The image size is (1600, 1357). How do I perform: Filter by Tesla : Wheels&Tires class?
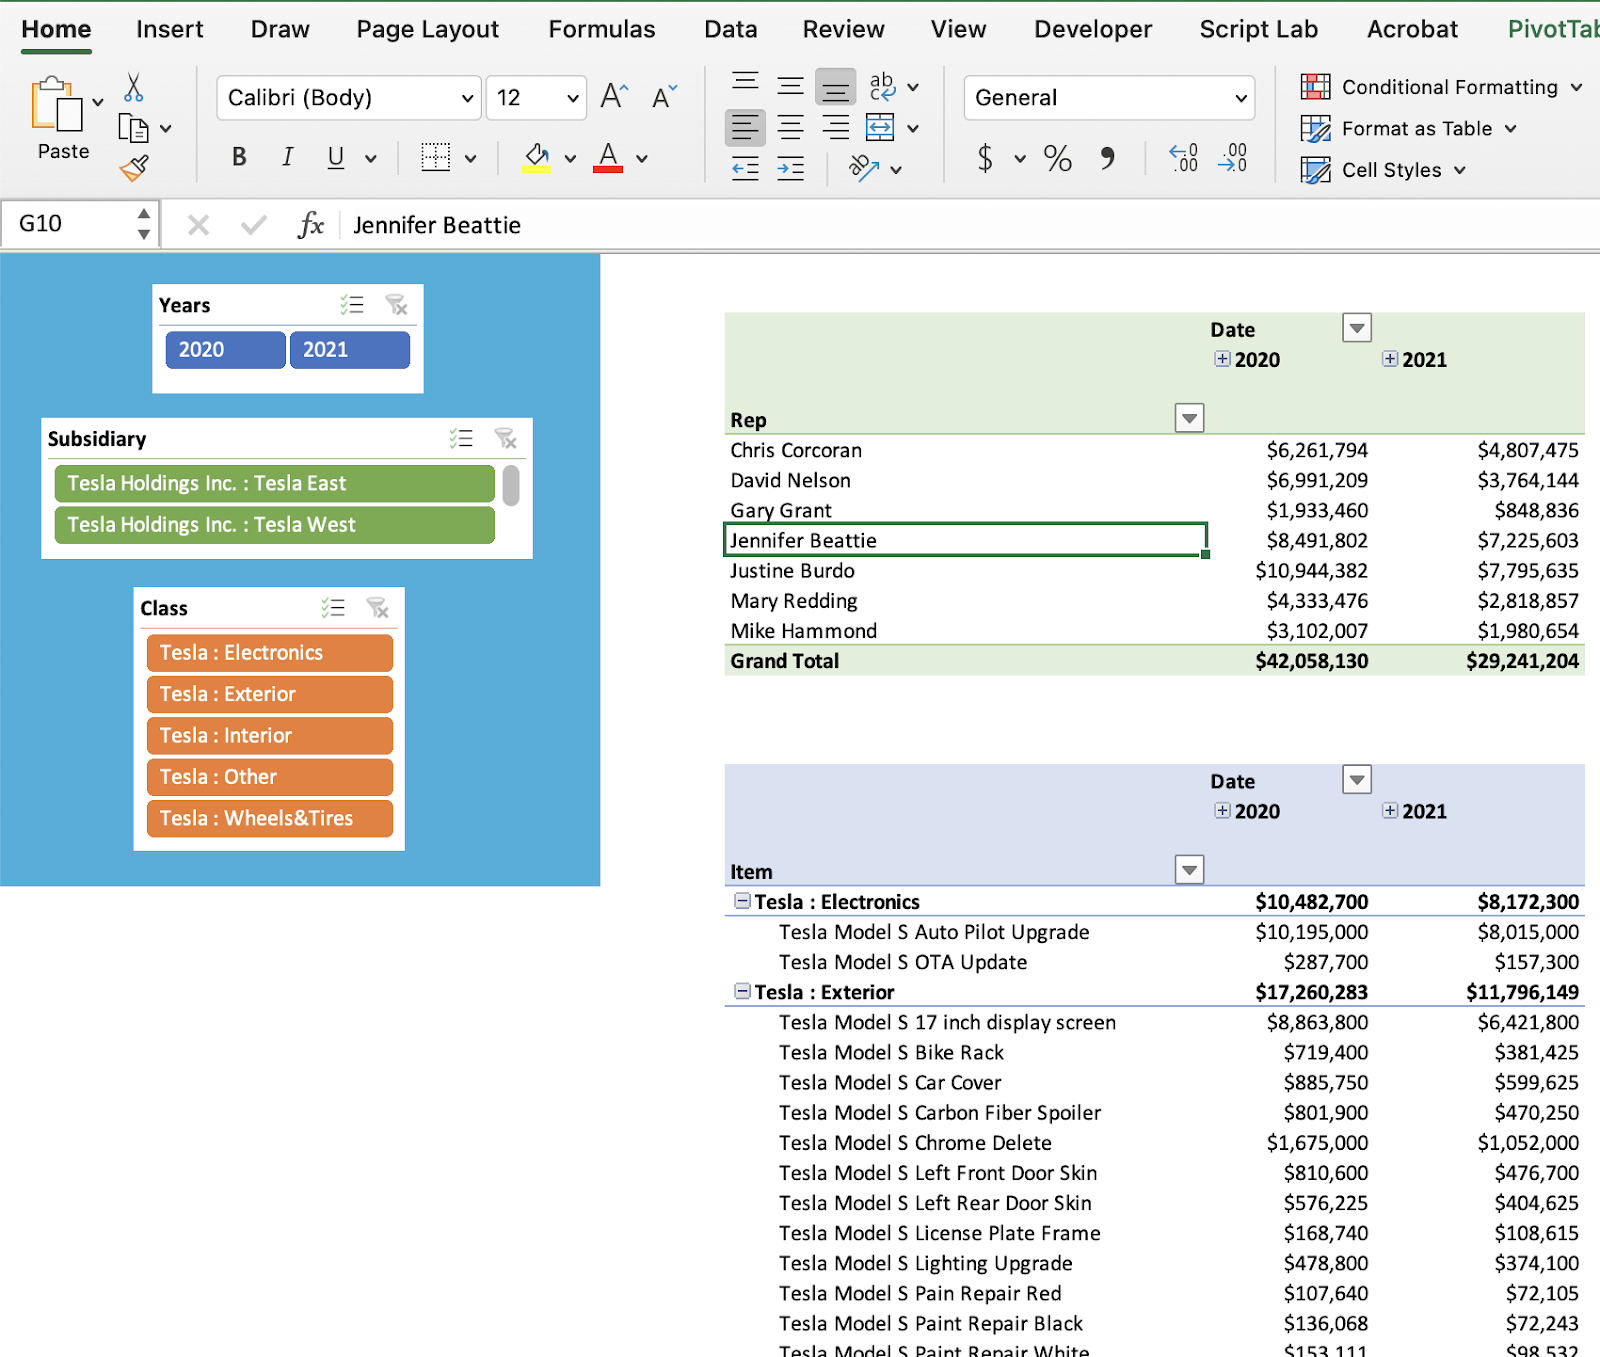(270, 819)
